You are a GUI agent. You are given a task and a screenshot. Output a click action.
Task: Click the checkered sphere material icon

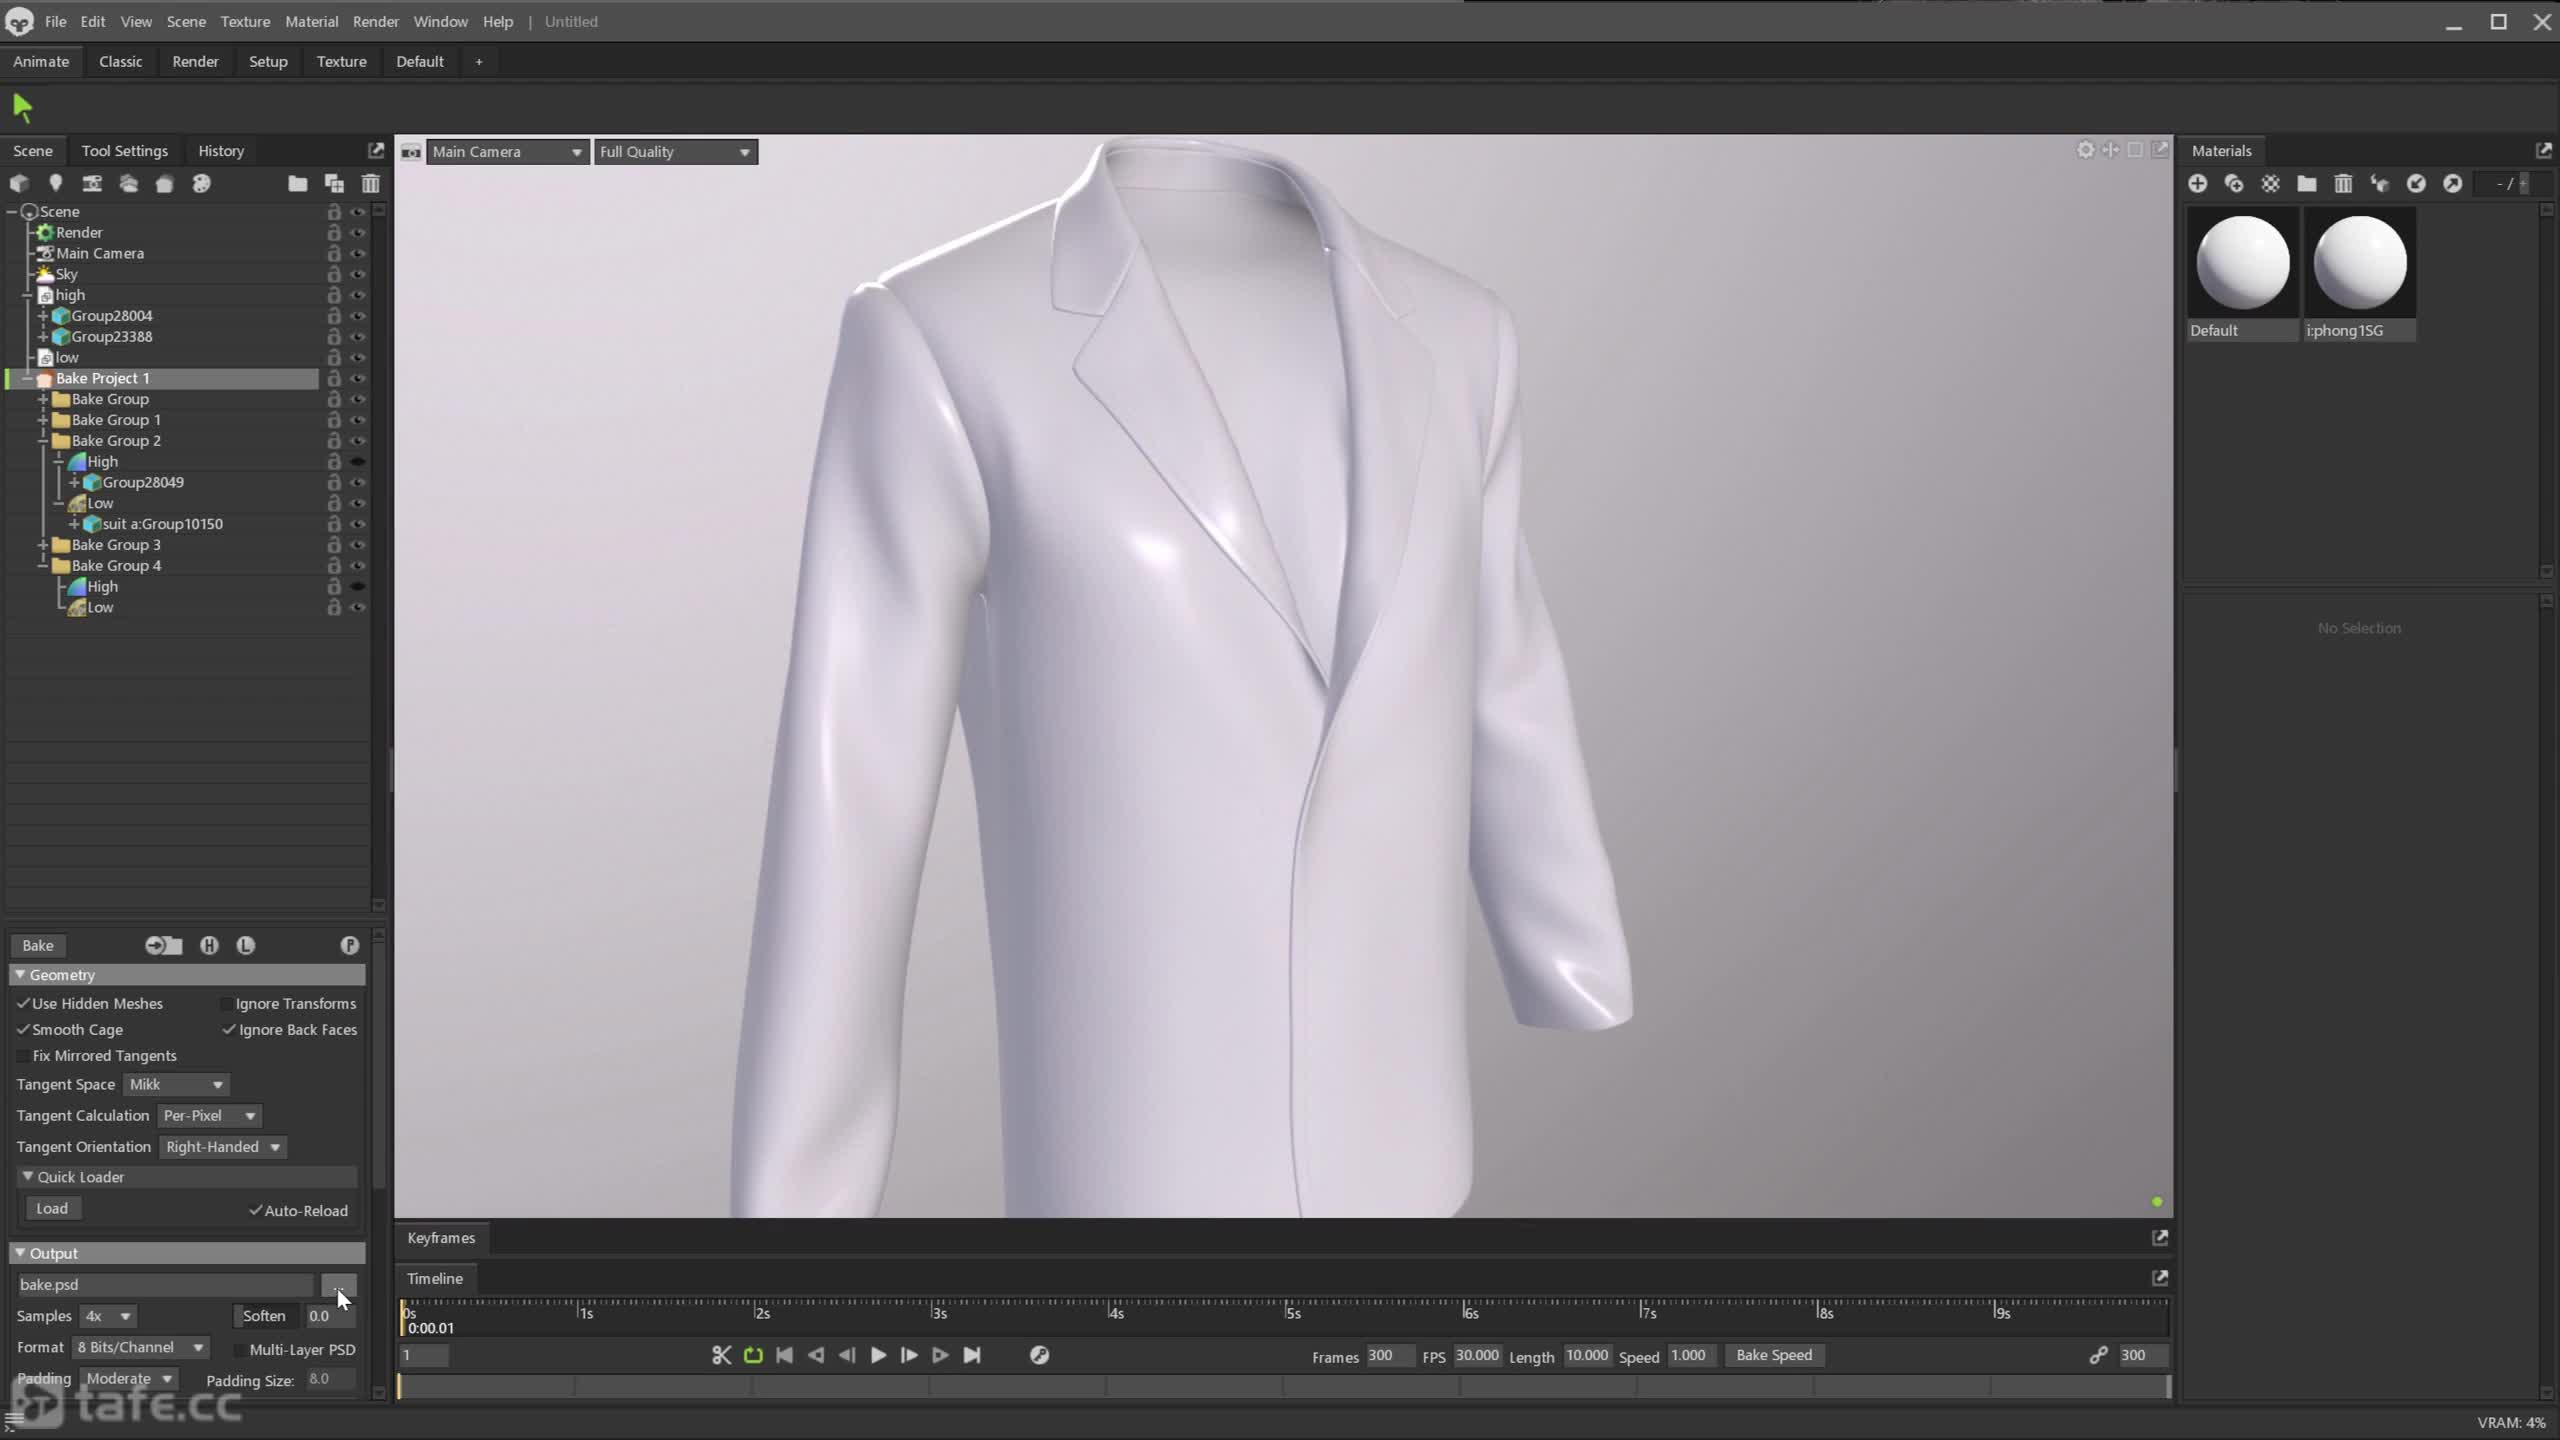tap(2270, 183)
